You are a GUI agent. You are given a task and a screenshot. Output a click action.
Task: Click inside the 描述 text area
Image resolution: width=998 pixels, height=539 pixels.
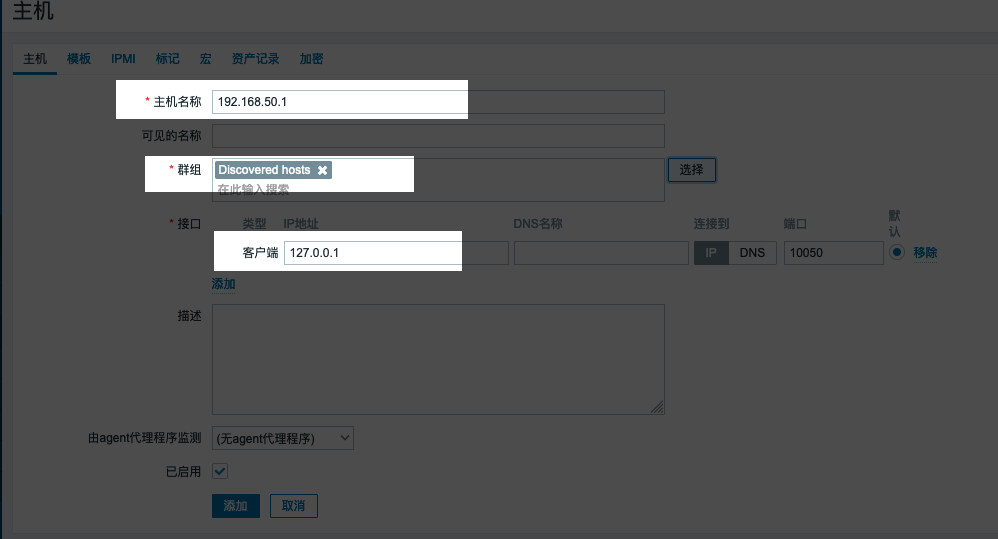click(x=438, y=359)
